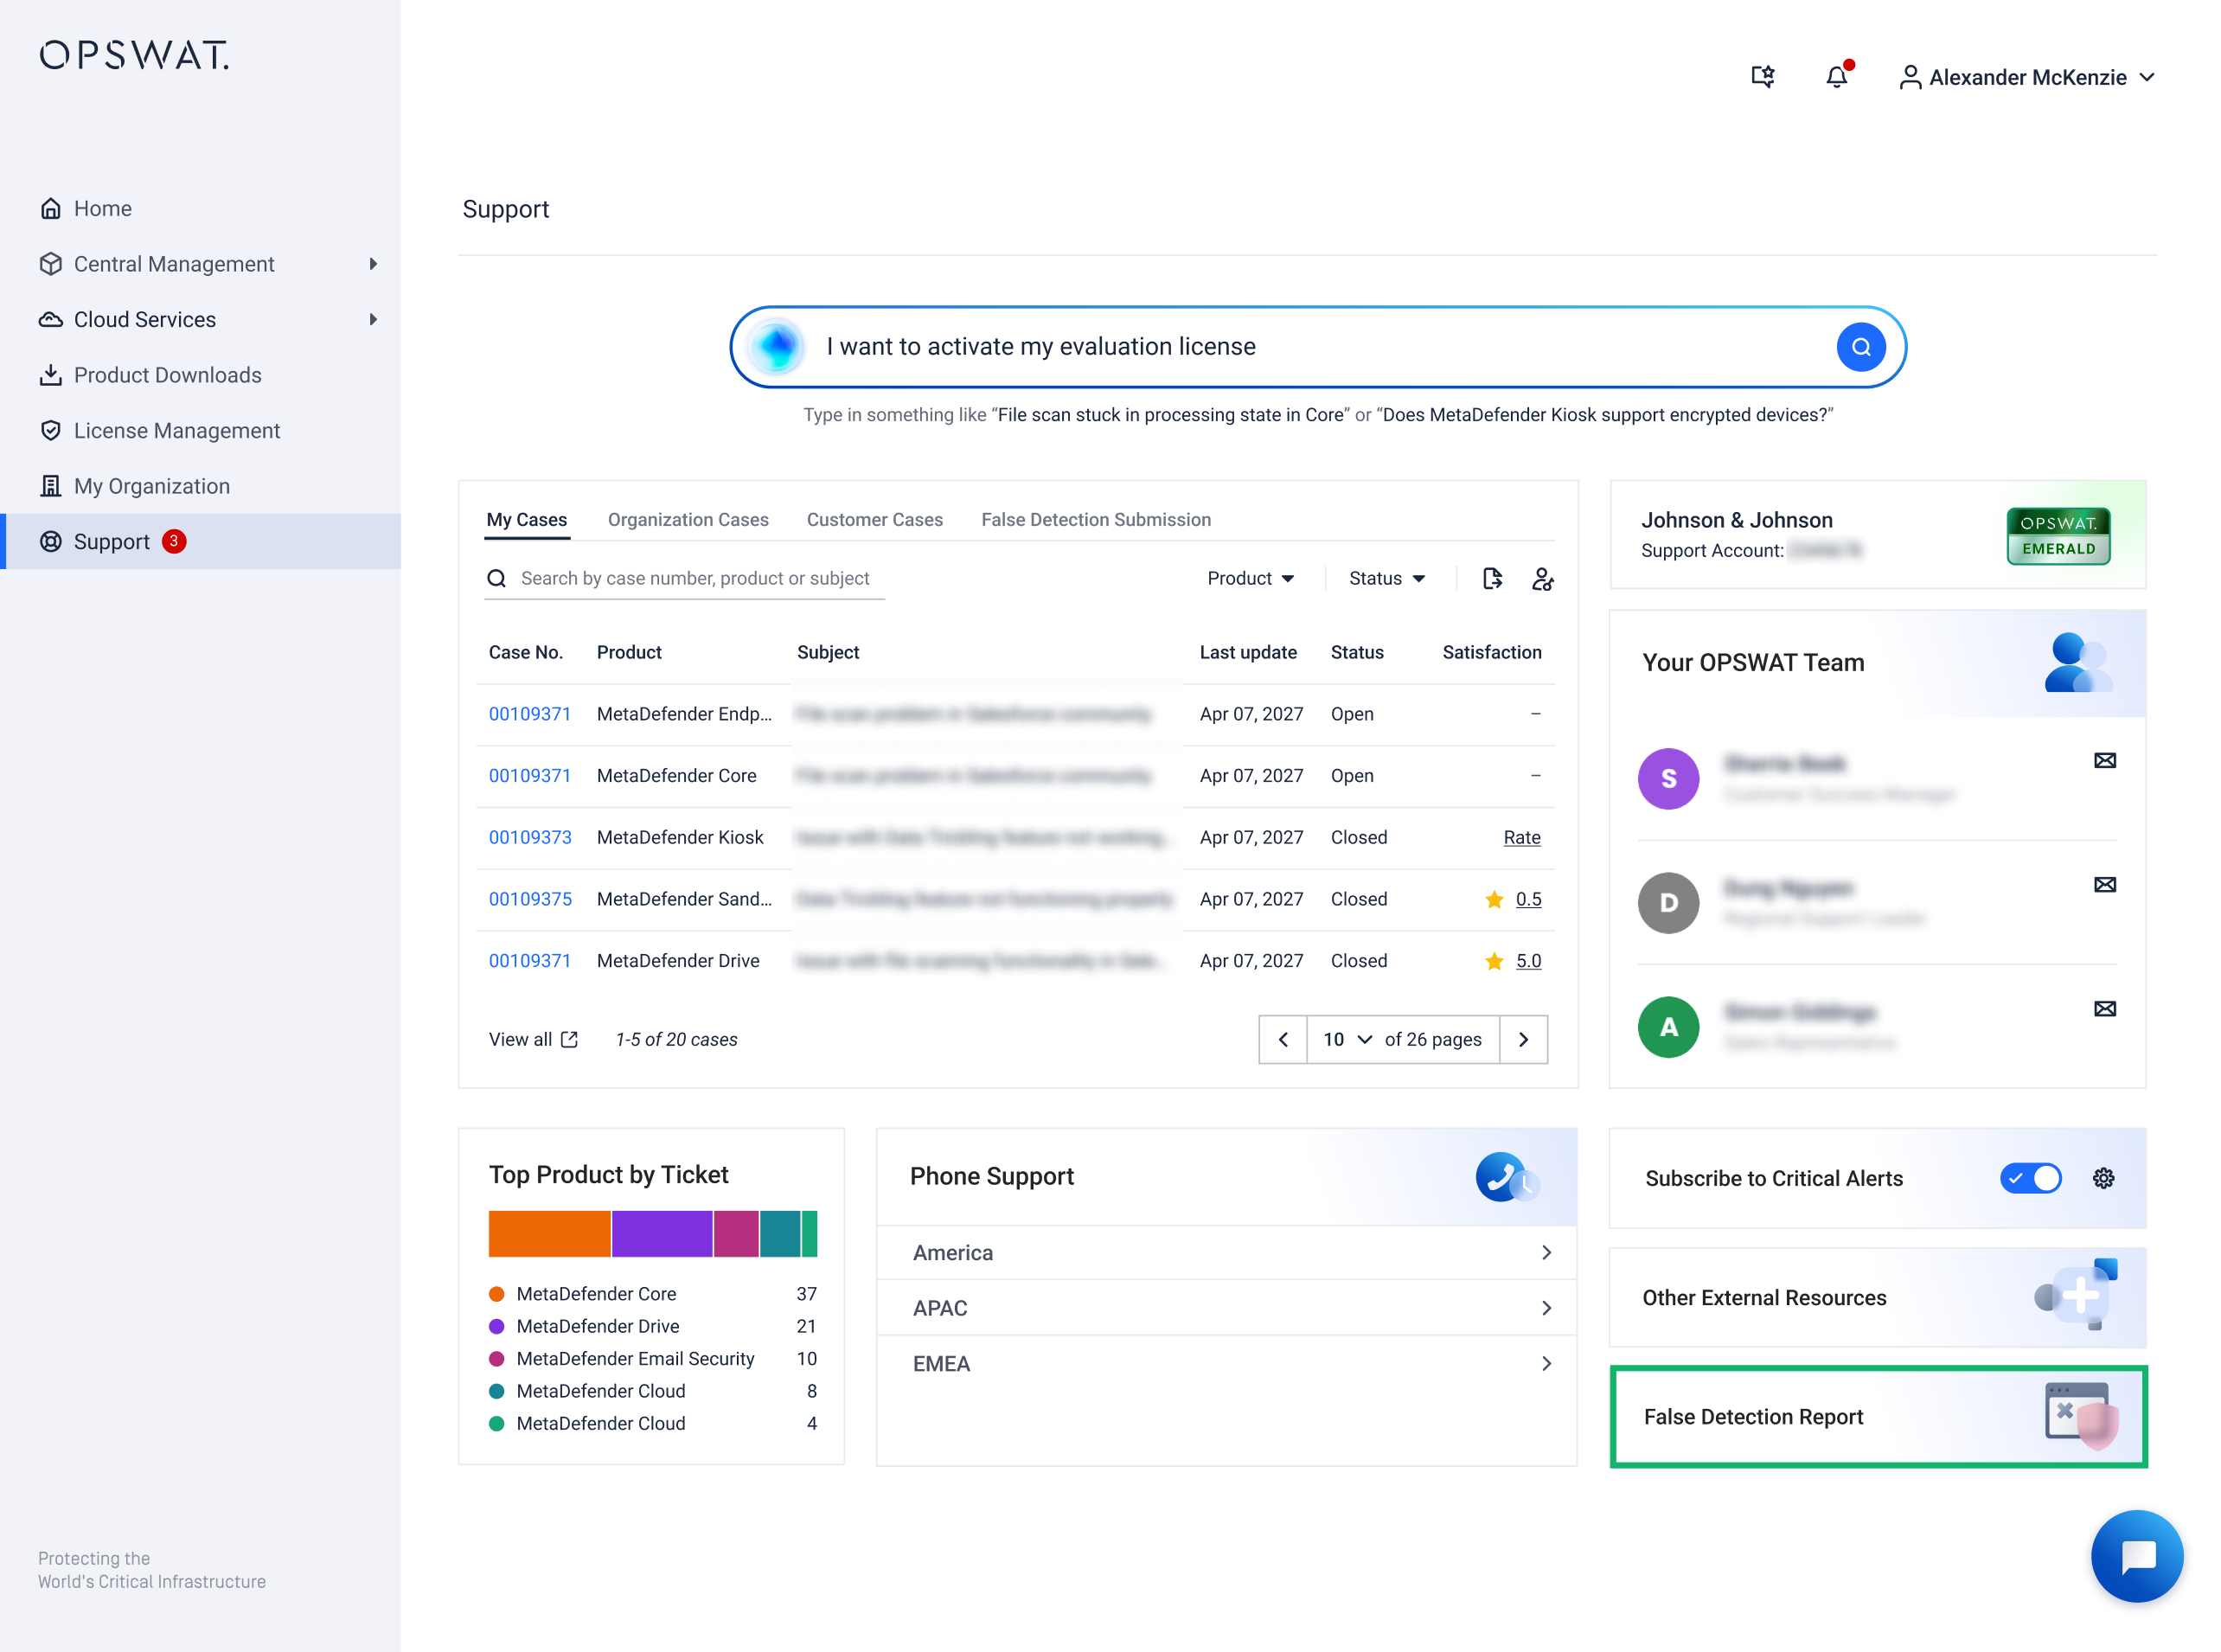The height and width of the screenshot is (1652, 2221).
Task: Submit search with blue magnifier button
Action: pos(1860,347)
